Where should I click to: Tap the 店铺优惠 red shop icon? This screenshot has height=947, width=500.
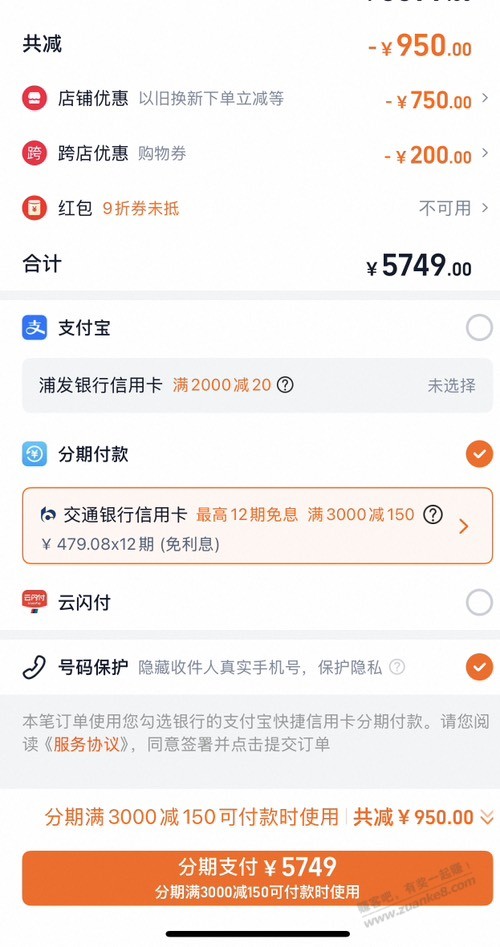click(34, 98)
